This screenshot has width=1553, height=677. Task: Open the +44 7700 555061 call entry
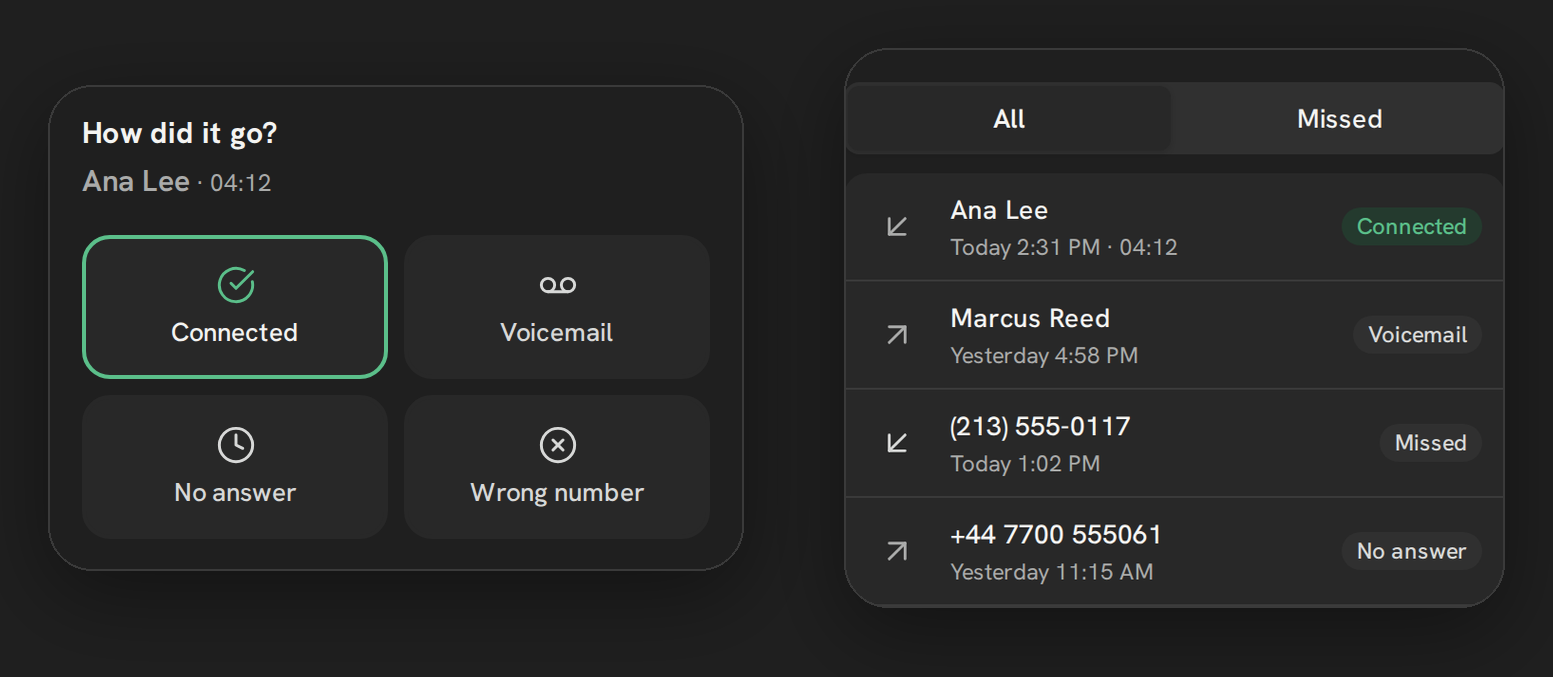[1174, 551]
